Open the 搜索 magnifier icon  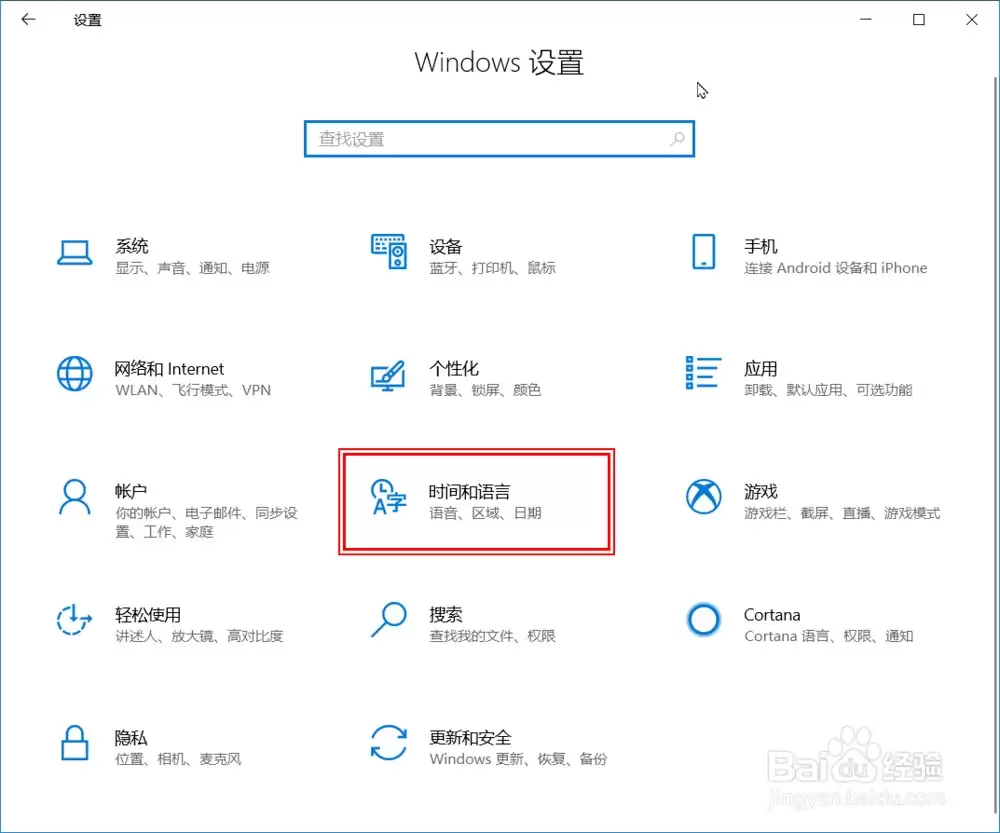(388, 619)
